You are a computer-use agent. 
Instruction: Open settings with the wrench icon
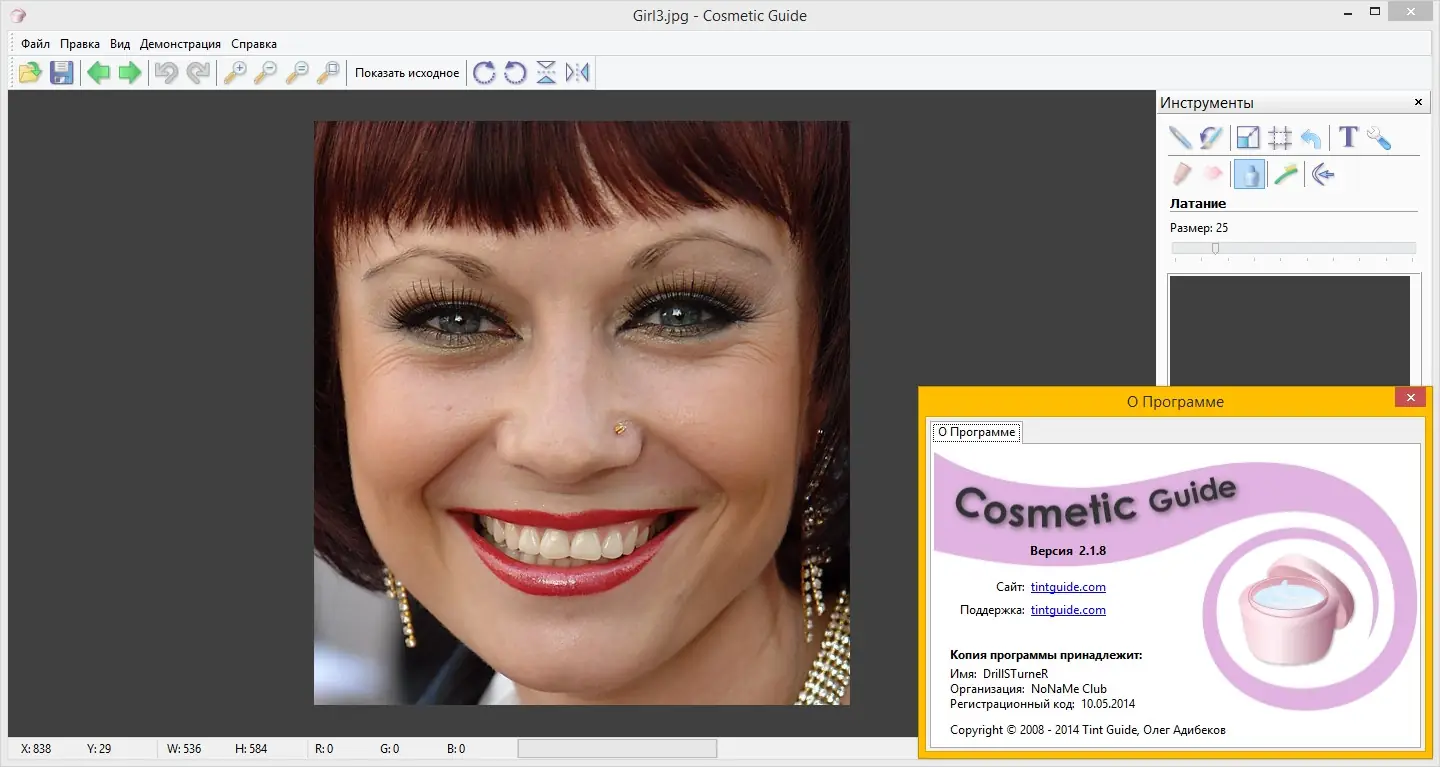point(1379,137)
